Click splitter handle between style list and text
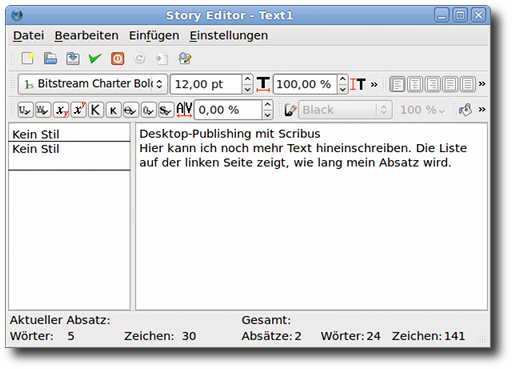 point(133,217)
